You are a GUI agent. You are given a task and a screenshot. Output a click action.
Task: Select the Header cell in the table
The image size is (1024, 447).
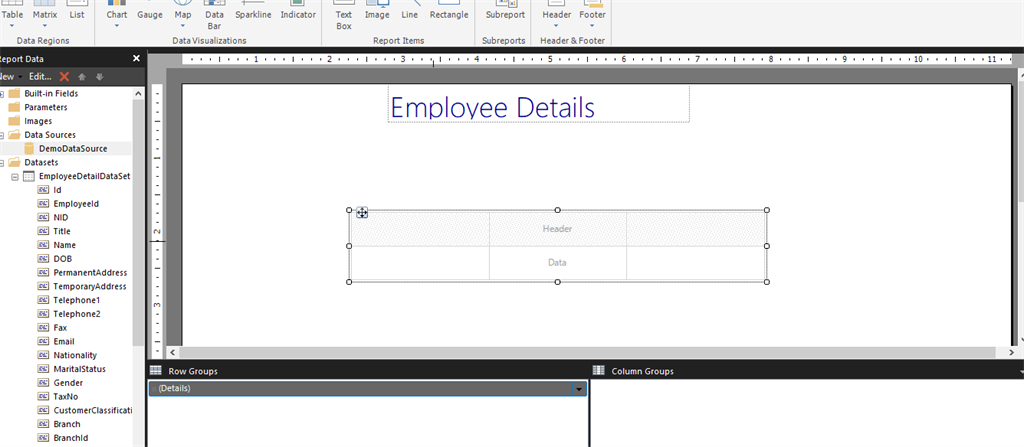[557, 229]
